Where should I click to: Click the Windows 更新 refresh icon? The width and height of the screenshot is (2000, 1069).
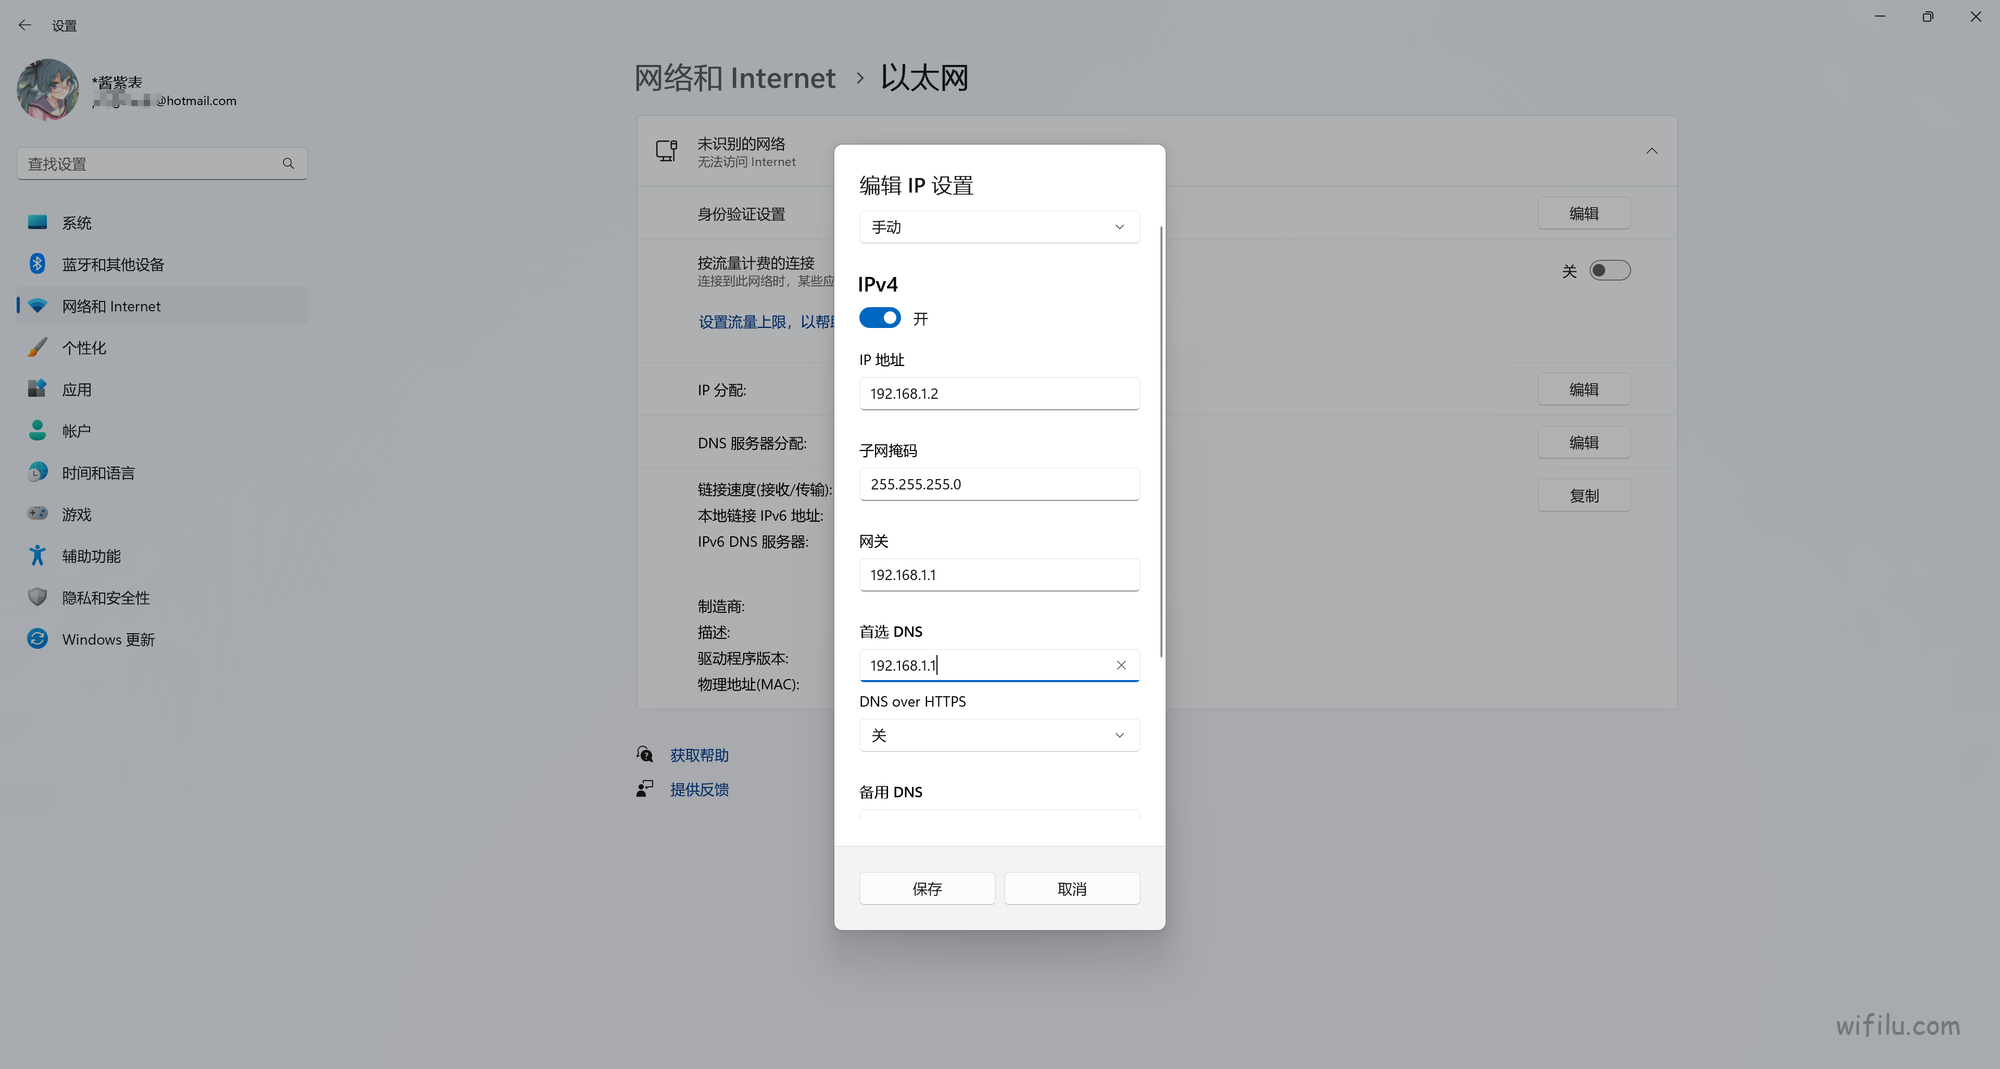click(x=38, y=638)
